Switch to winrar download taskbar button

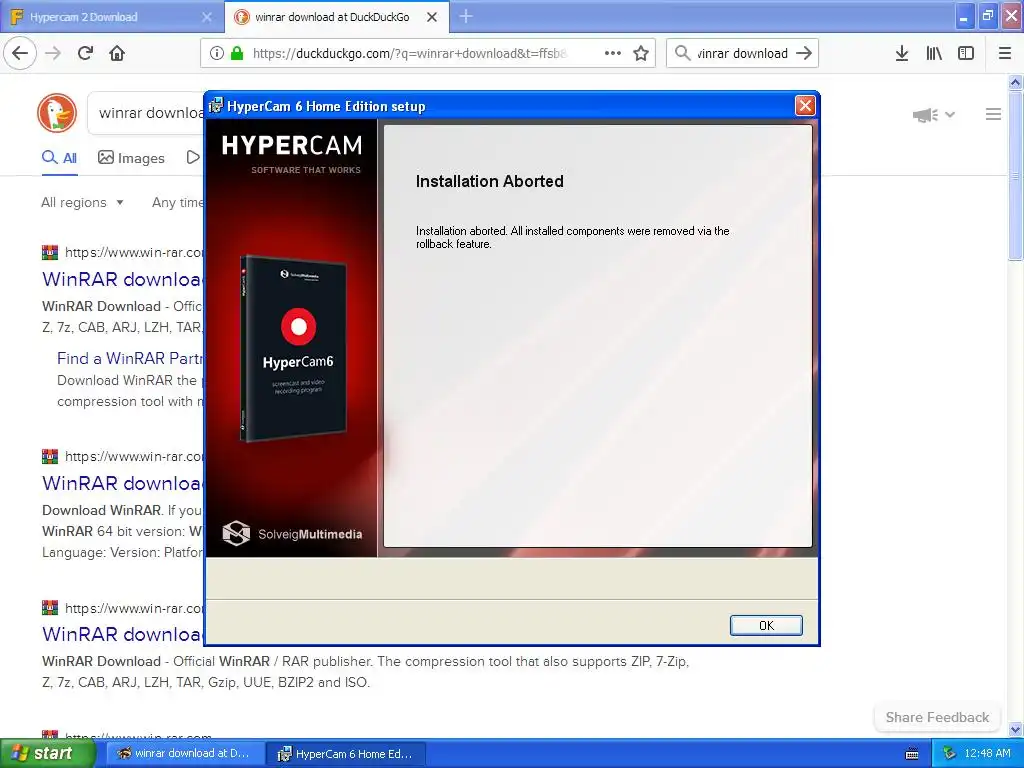[x=185, y=753]
